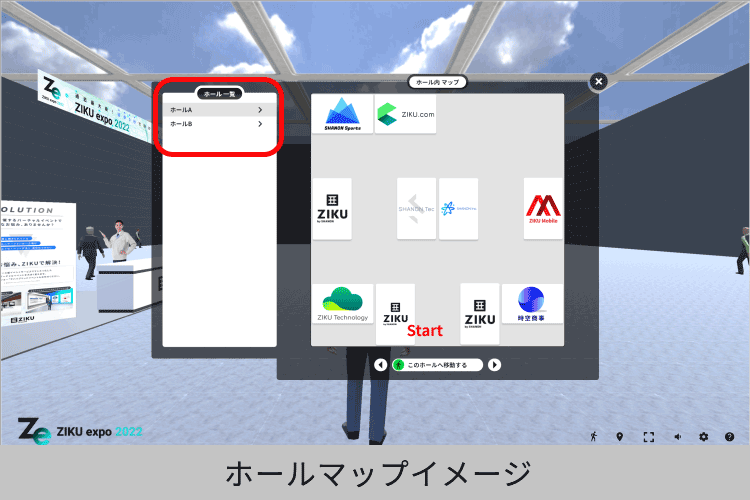Toggle walking mode icon

click(594, 436)
